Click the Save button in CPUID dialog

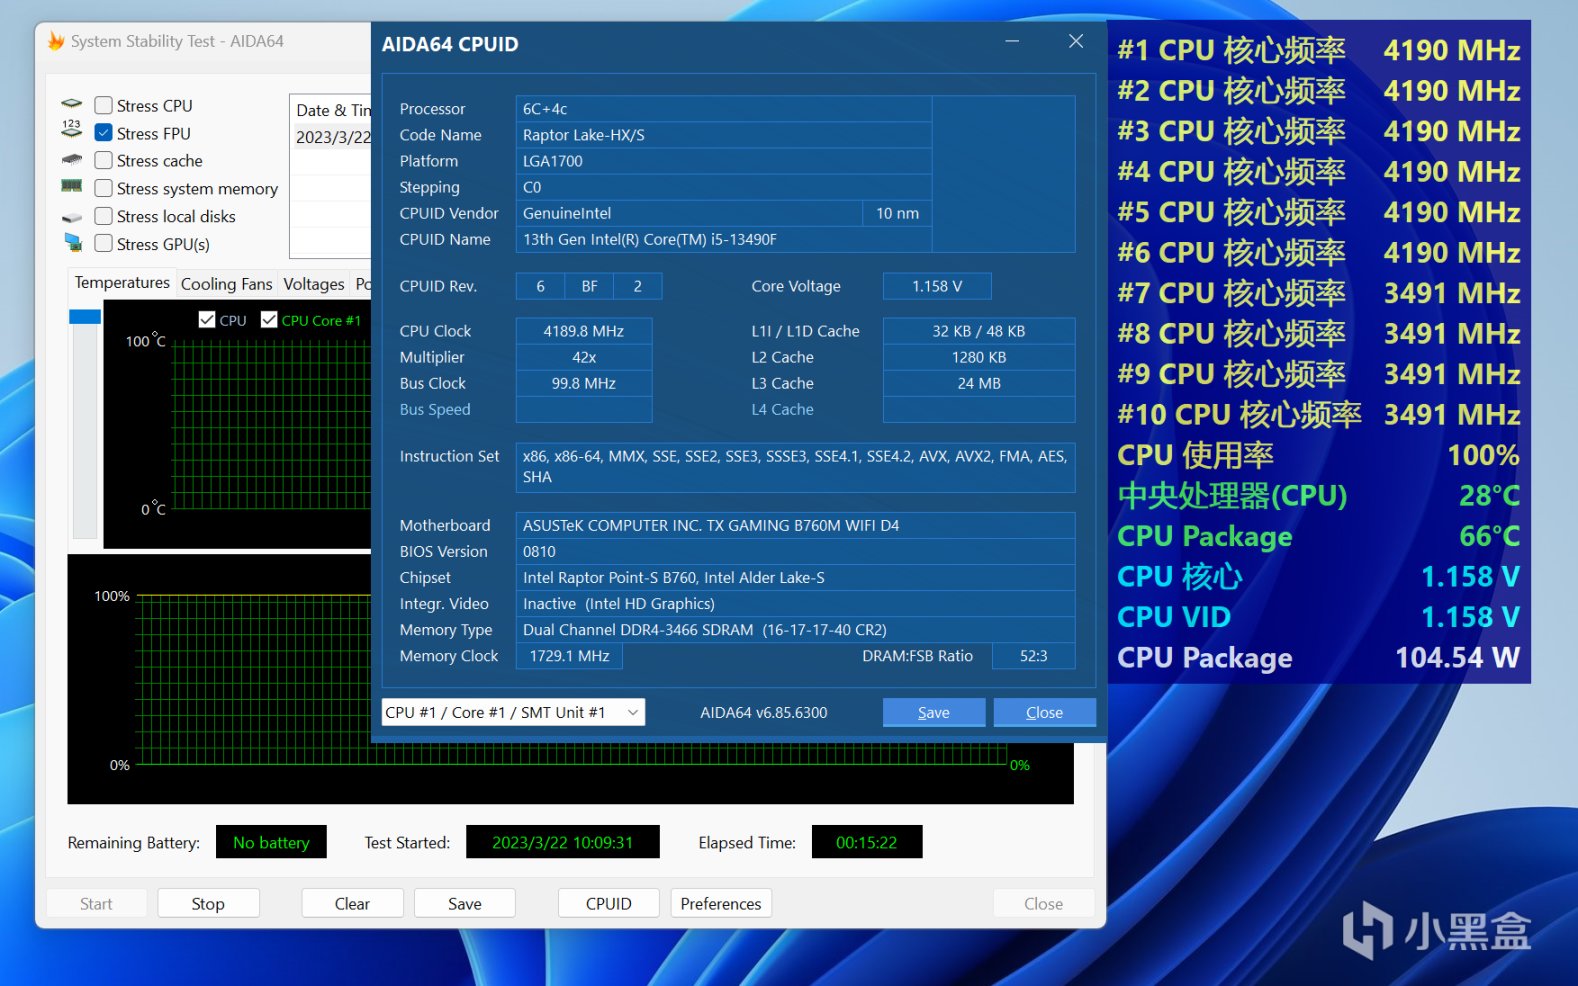point(934,712)
